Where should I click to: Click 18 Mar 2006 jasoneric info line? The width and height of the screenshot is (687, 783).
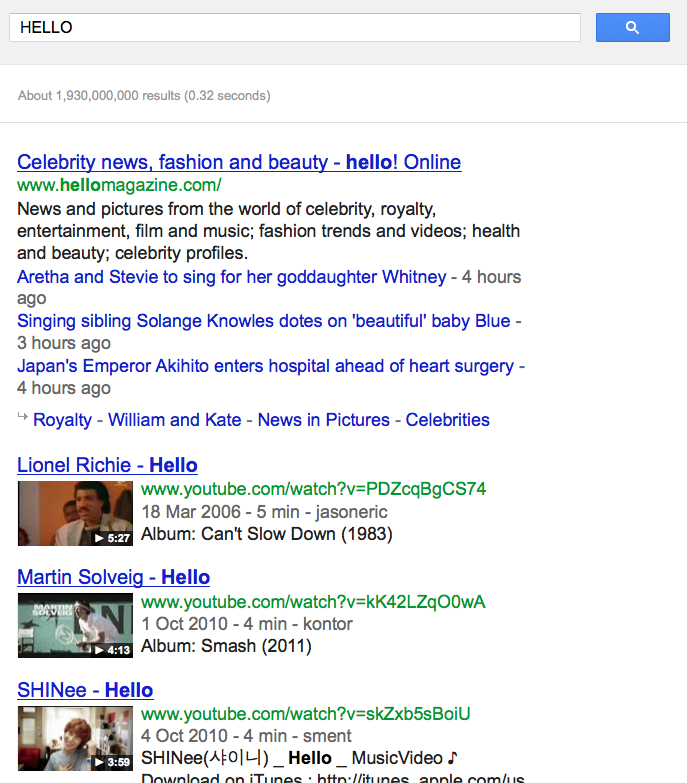(264, 512)
